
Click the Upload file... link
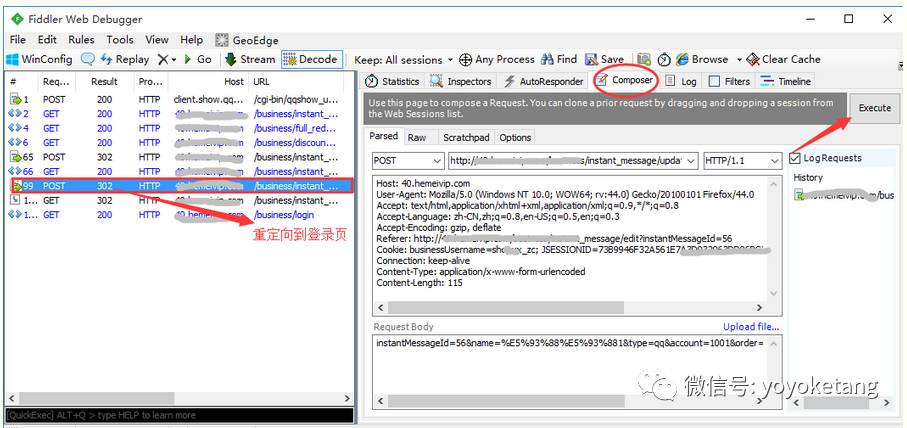(x=751, y=327)
